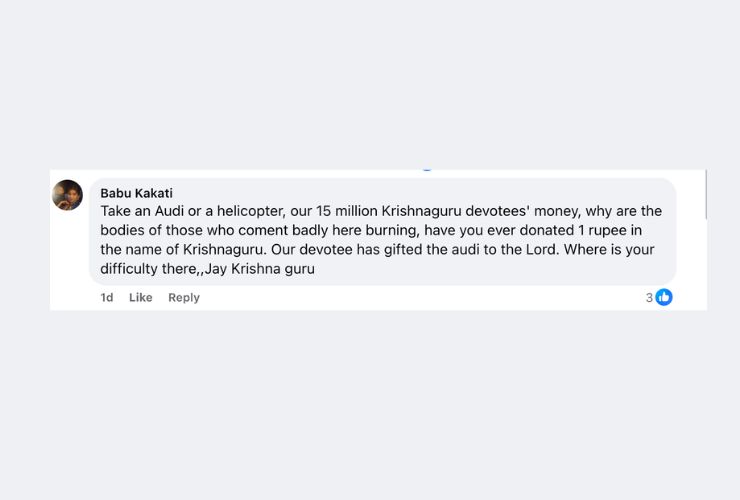Visit Babu Kakati's profile via name
The height and width of the screenshot is (500, 740).
click(136, 193)
